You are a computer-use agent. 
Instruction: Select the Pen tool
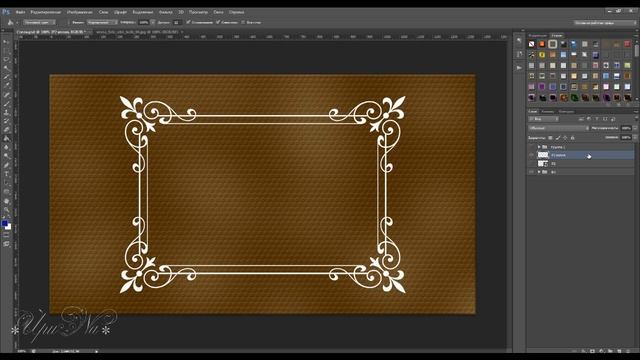point(6,165)
